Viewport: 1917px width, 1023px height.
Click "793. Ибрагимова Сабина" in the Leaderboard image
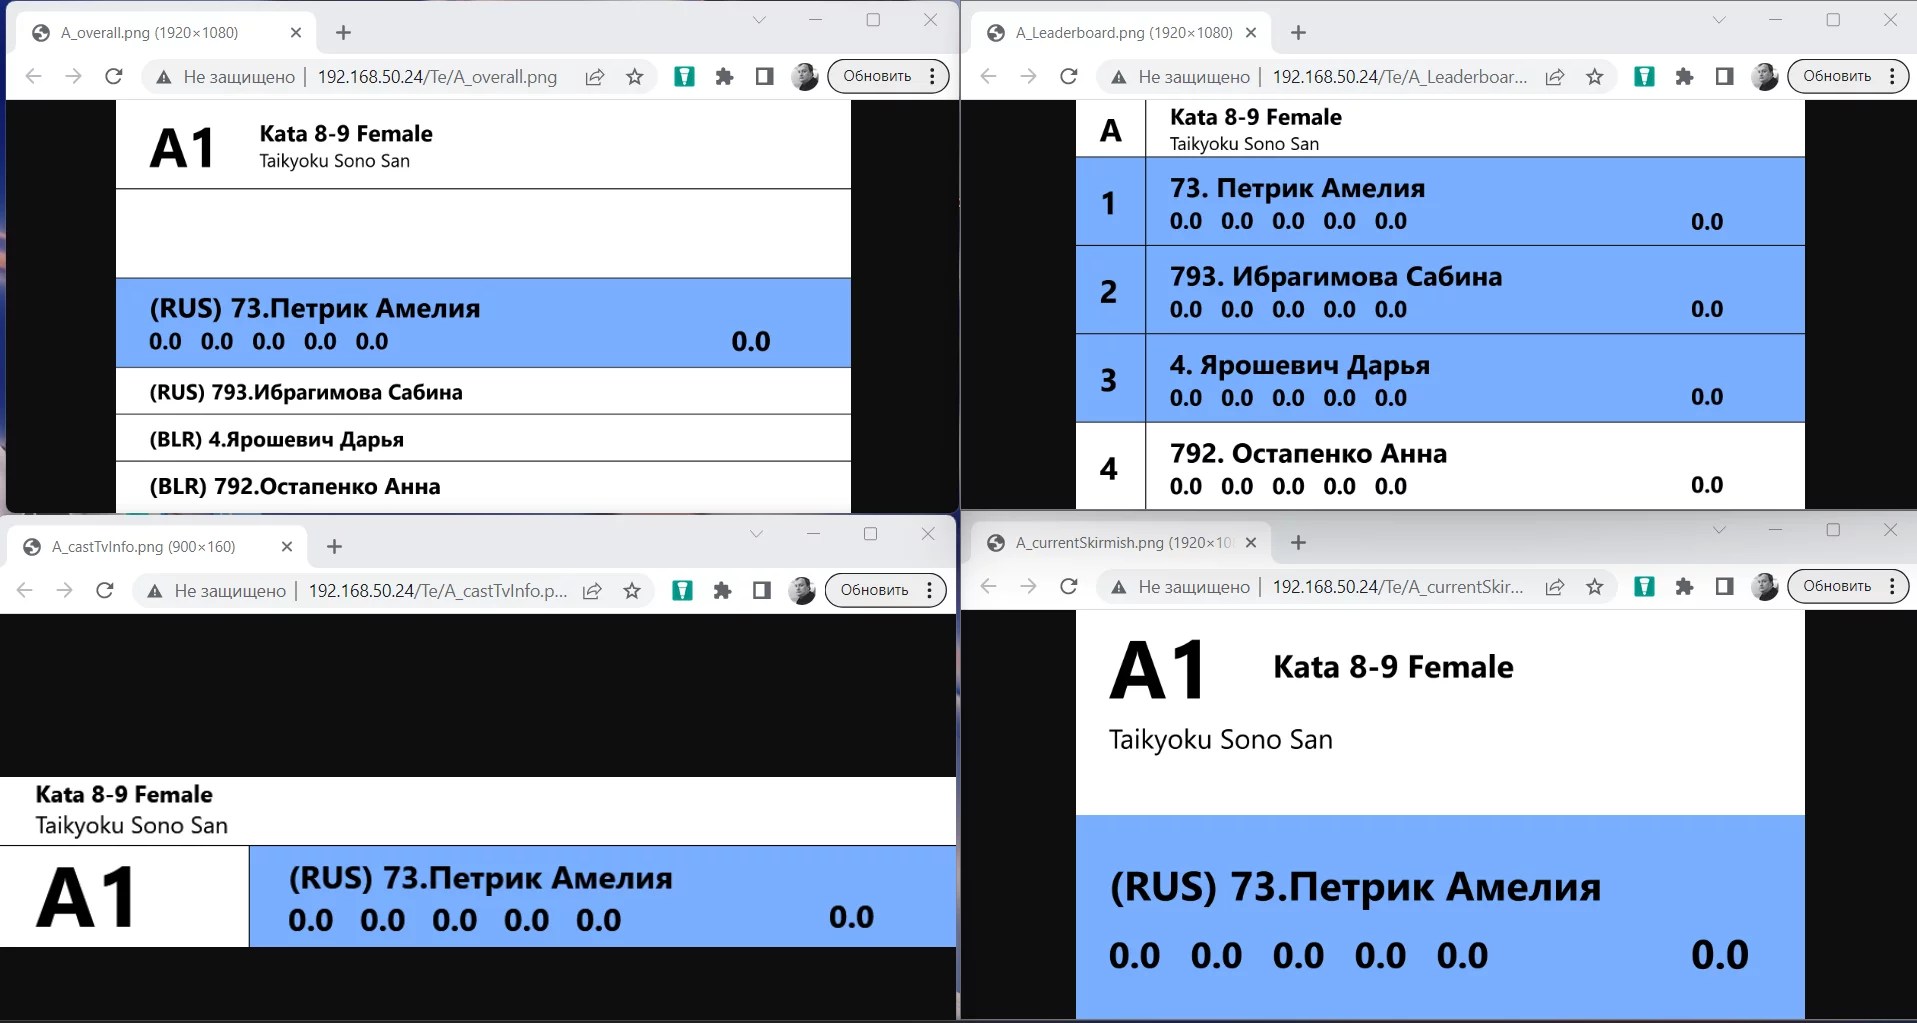click(x=1336, y=277)
